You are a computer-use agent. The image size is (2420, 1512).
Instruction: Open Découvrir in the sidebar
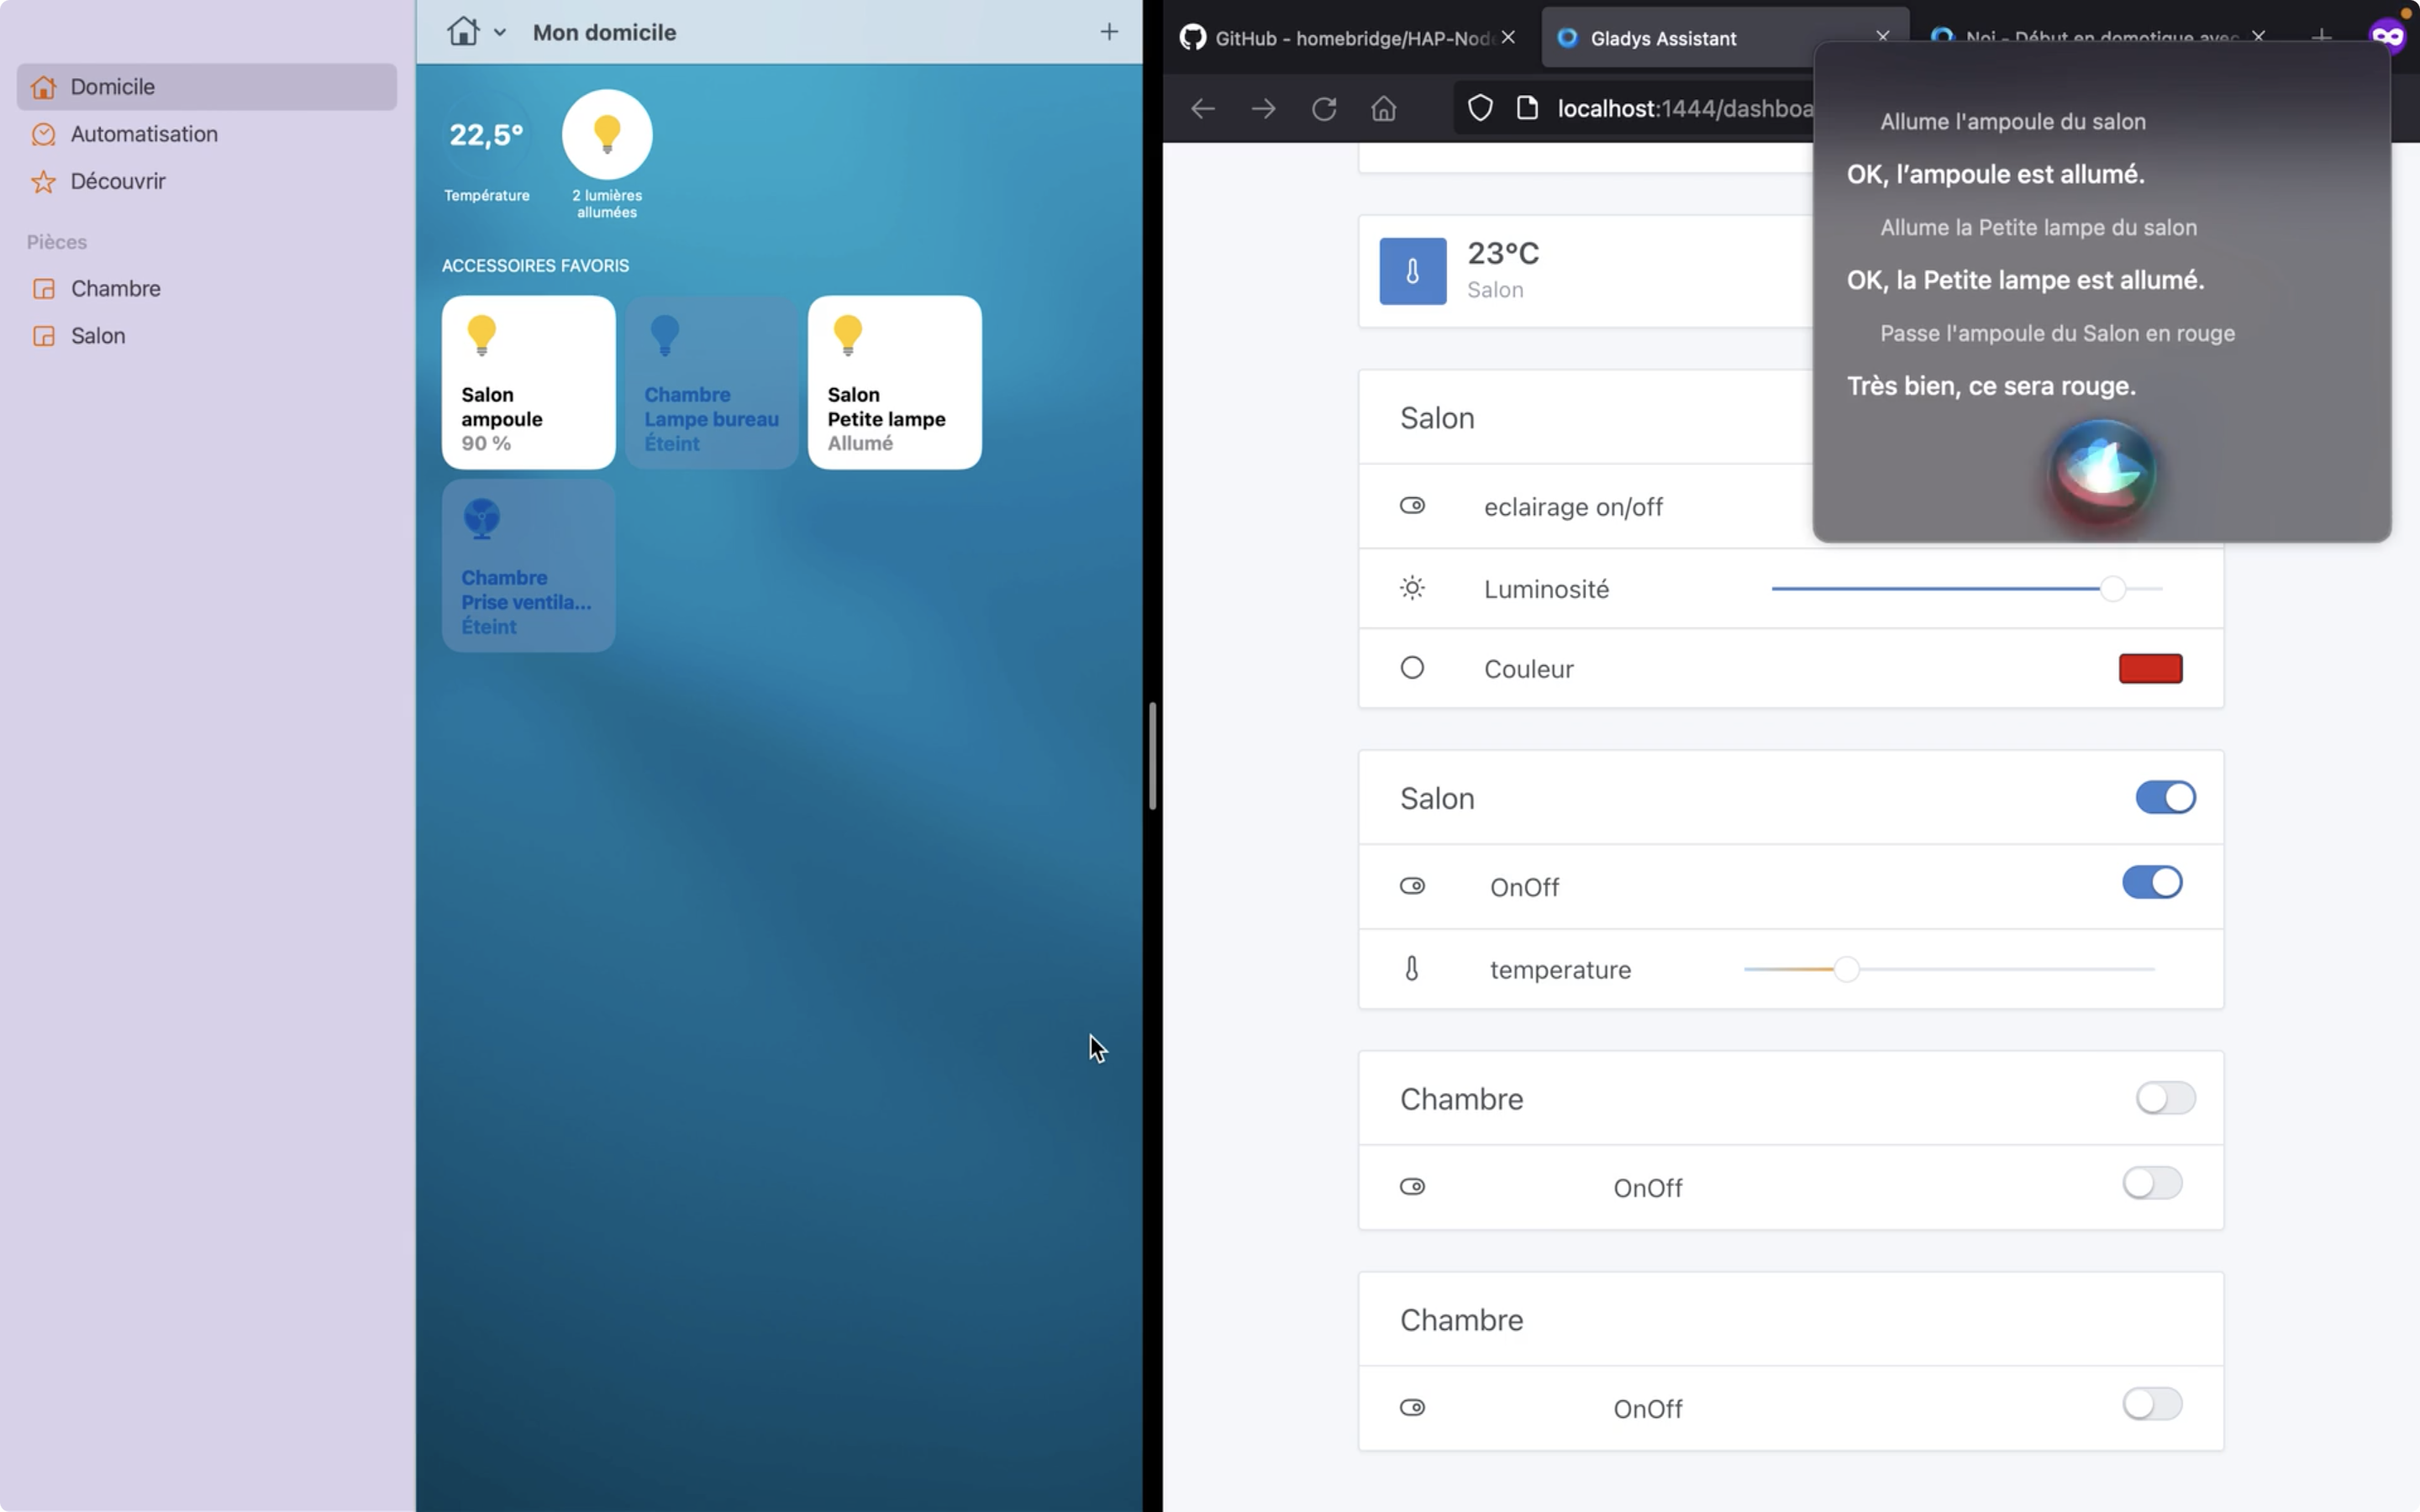(207, 181)
